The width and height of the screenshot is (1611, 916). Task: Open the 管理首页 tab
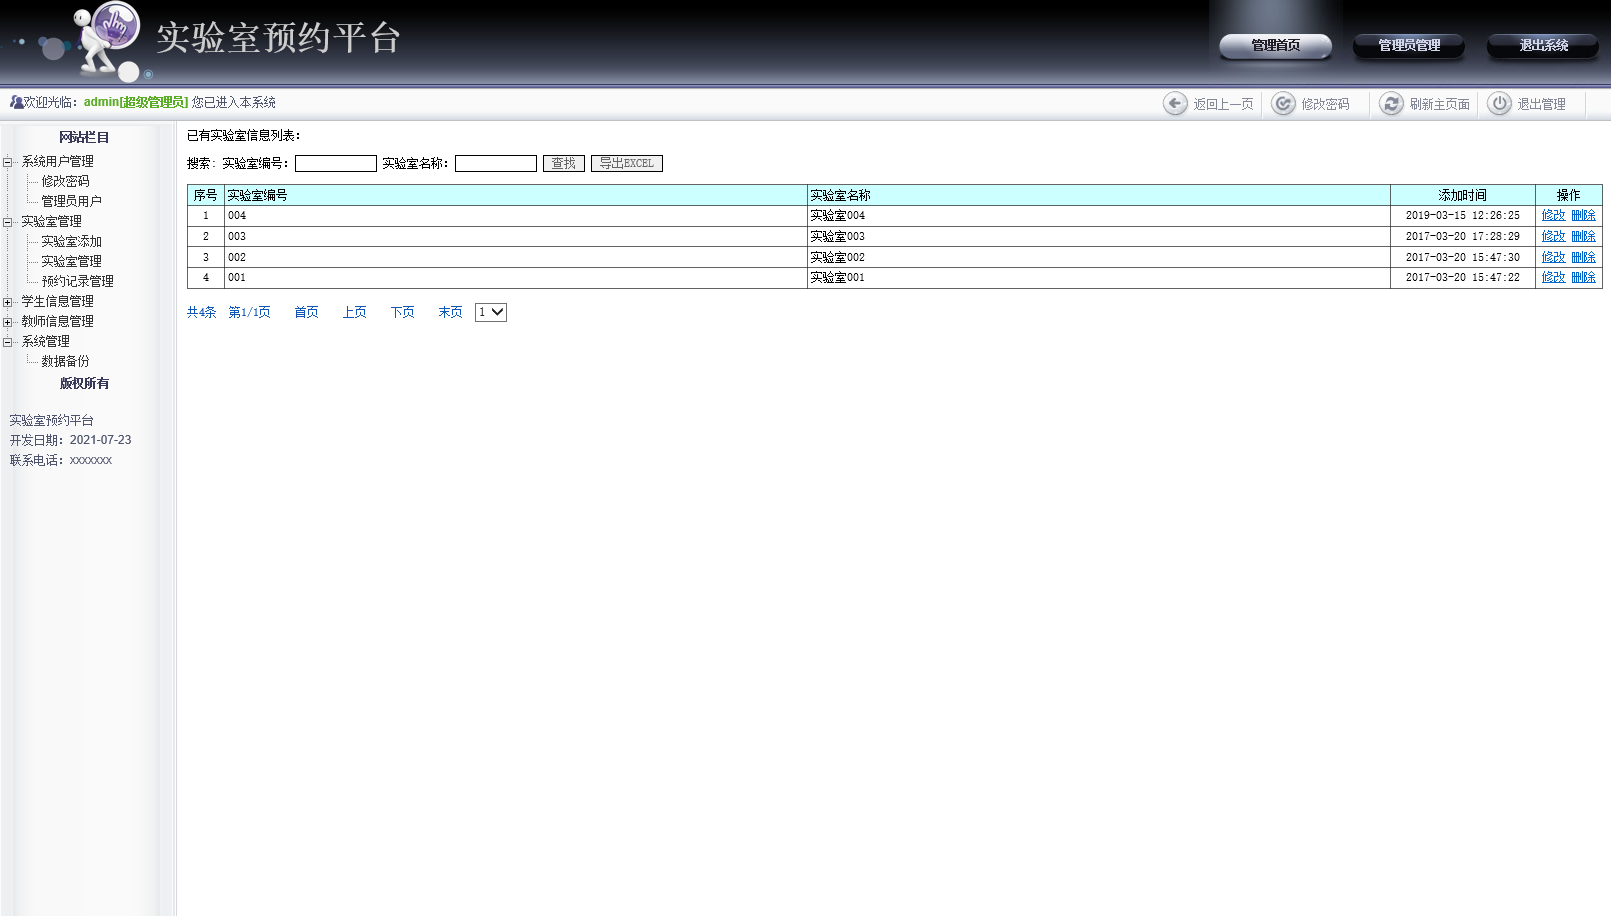click(1276, 46)
